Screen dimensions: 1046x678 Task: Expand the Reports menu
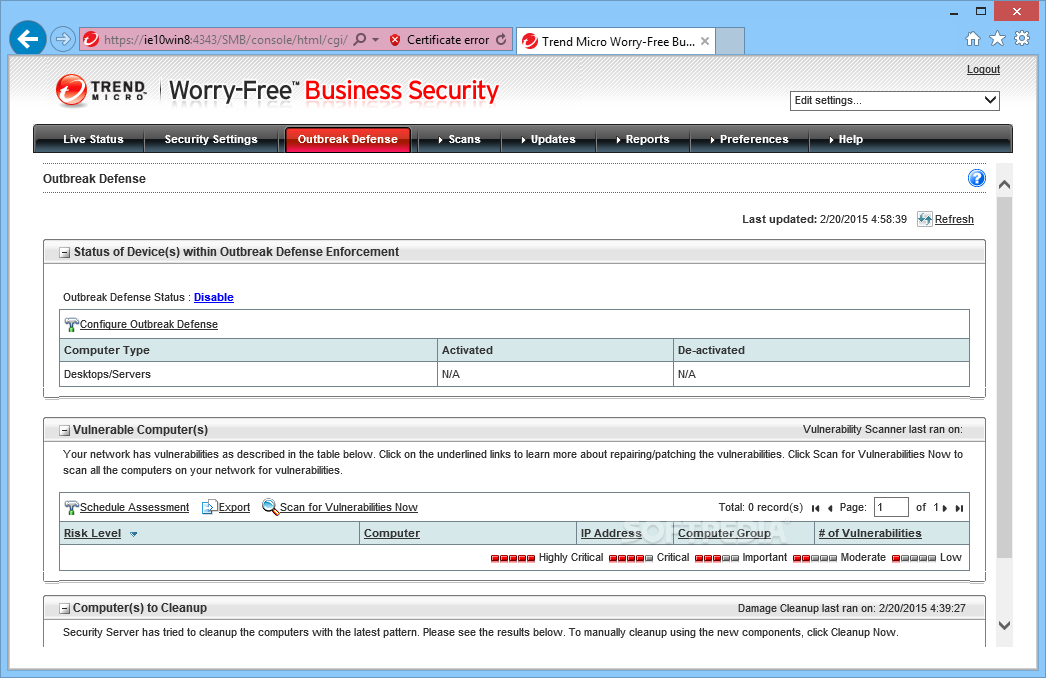642,139
